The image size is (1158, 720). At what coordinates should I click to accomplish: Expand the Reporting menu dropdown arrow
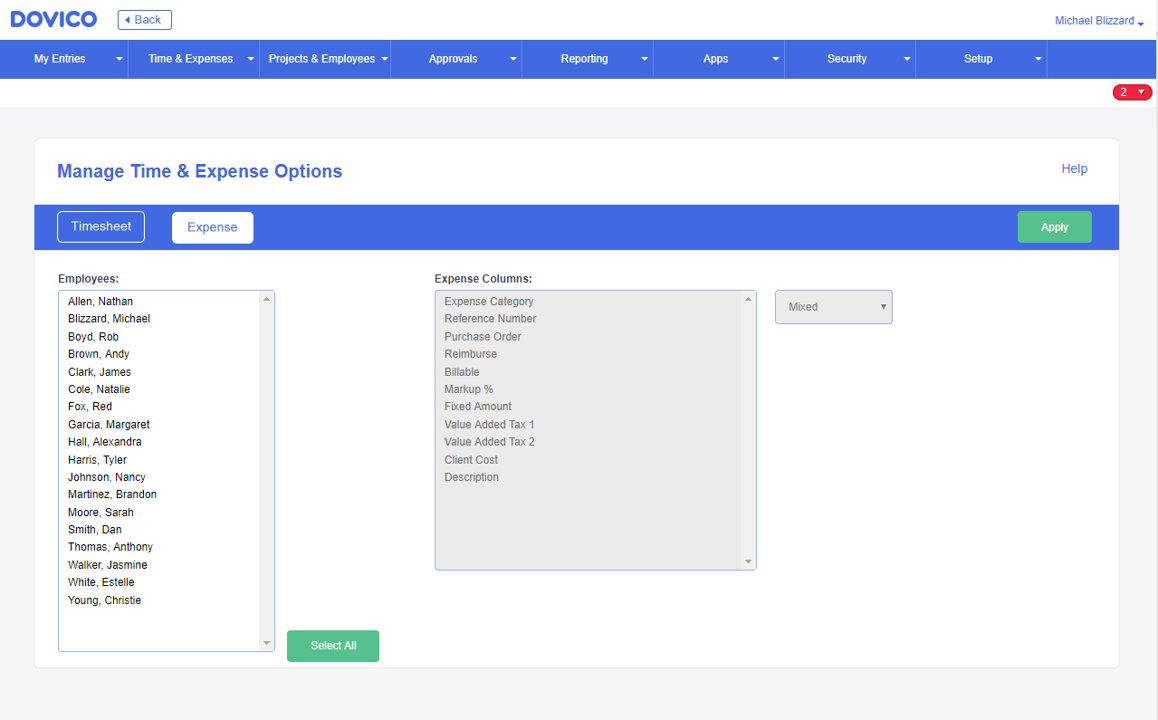646,58
